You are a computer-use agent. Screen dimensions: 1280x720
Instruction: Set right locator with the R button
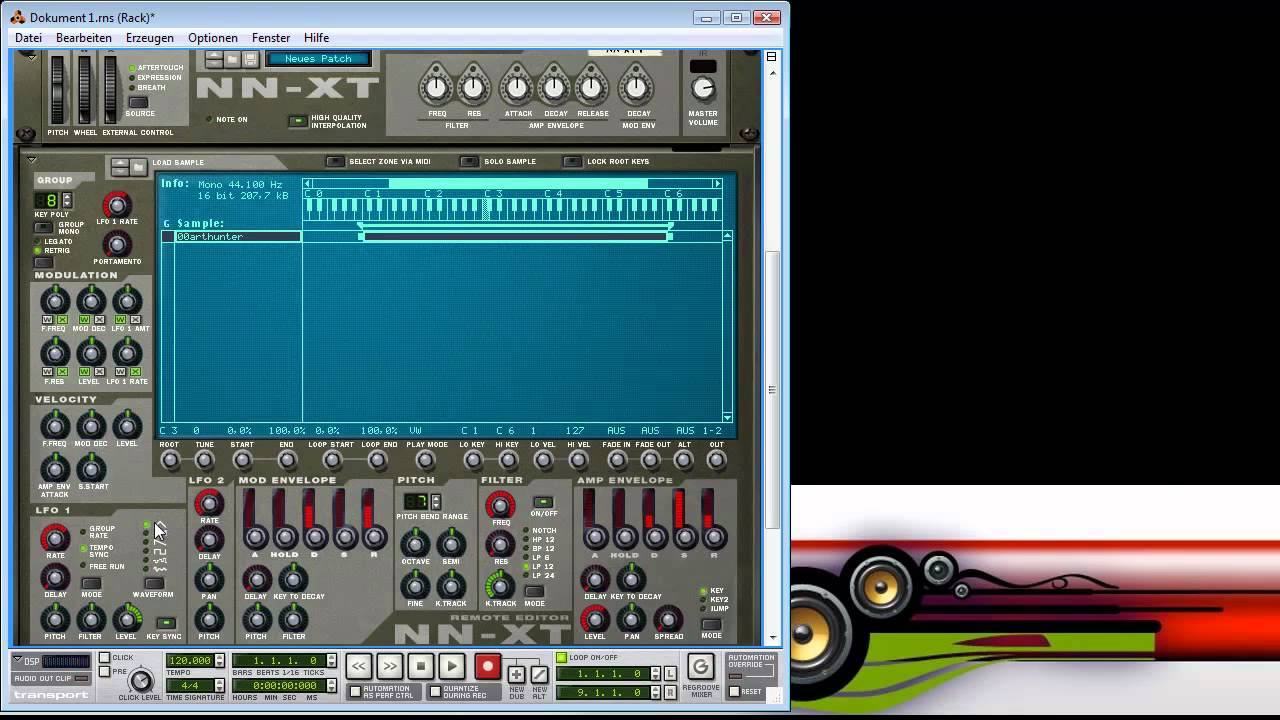tap(670, 692)
